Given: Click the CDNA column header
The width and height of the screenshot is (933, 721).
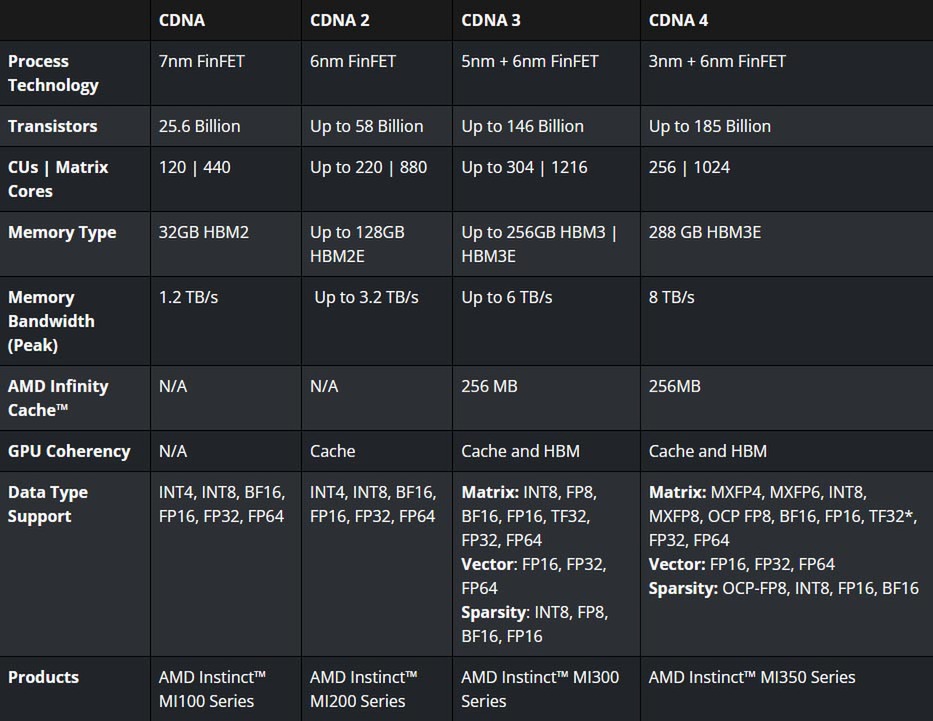Looking at the screenshot, I should (x=182, y=20).
